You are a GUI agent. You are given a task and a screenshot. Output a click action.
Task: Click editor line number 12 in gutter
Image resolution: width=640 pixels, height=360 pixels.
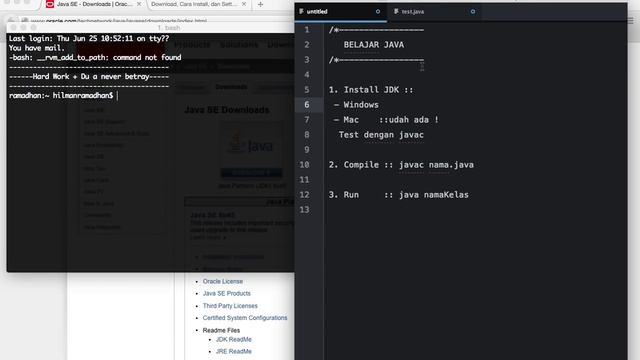[304, 195]
